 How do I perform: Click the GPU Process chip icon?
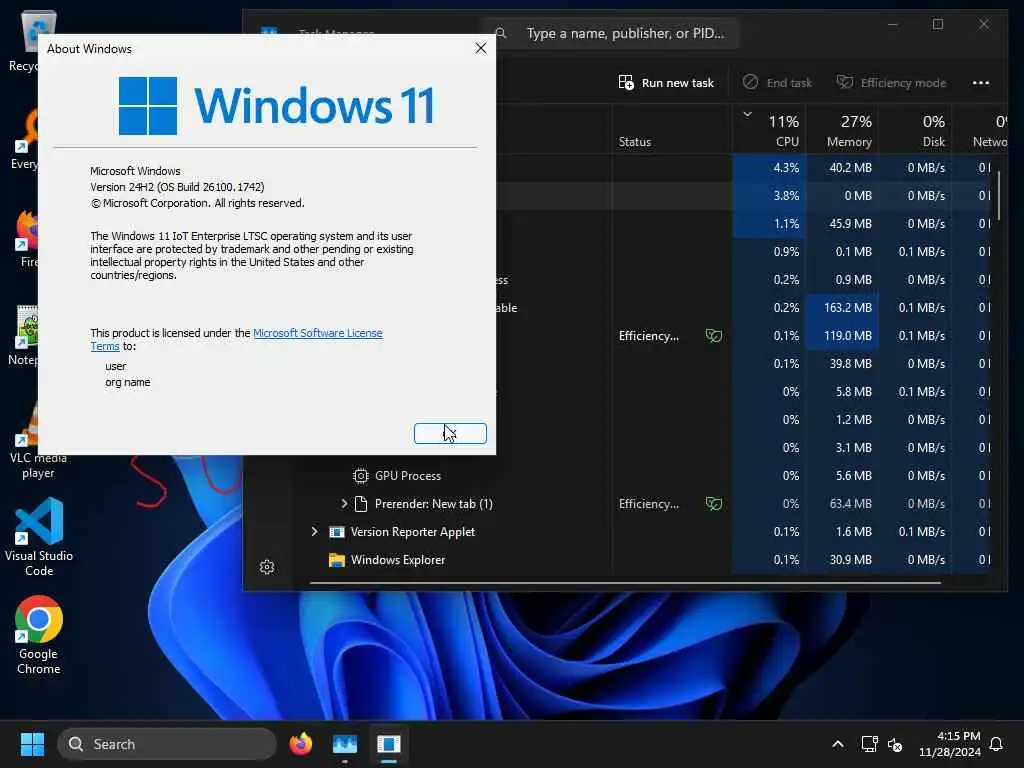click(360, 475)
